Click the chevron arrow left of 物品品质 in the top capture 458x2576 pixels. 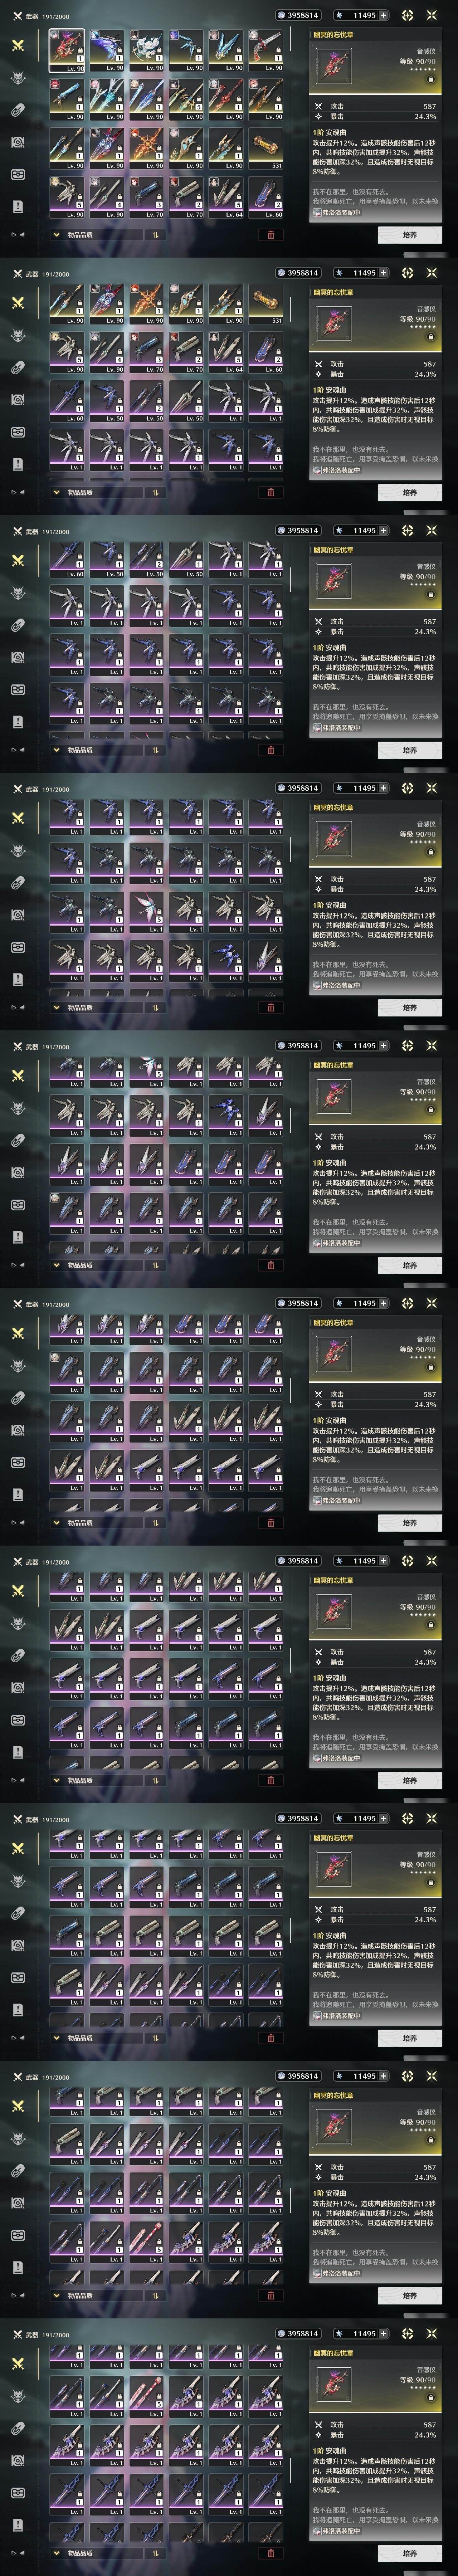(56, 235)
